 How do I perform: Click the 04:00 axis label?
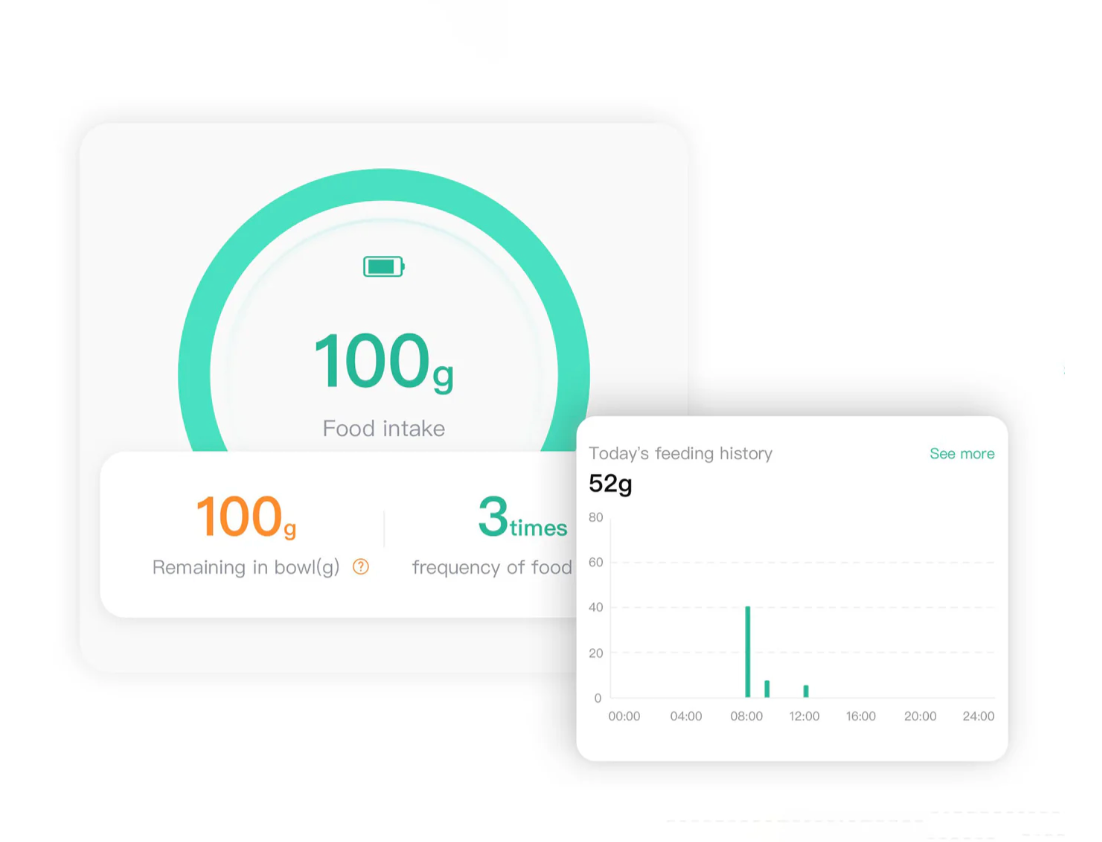point(686,716)
